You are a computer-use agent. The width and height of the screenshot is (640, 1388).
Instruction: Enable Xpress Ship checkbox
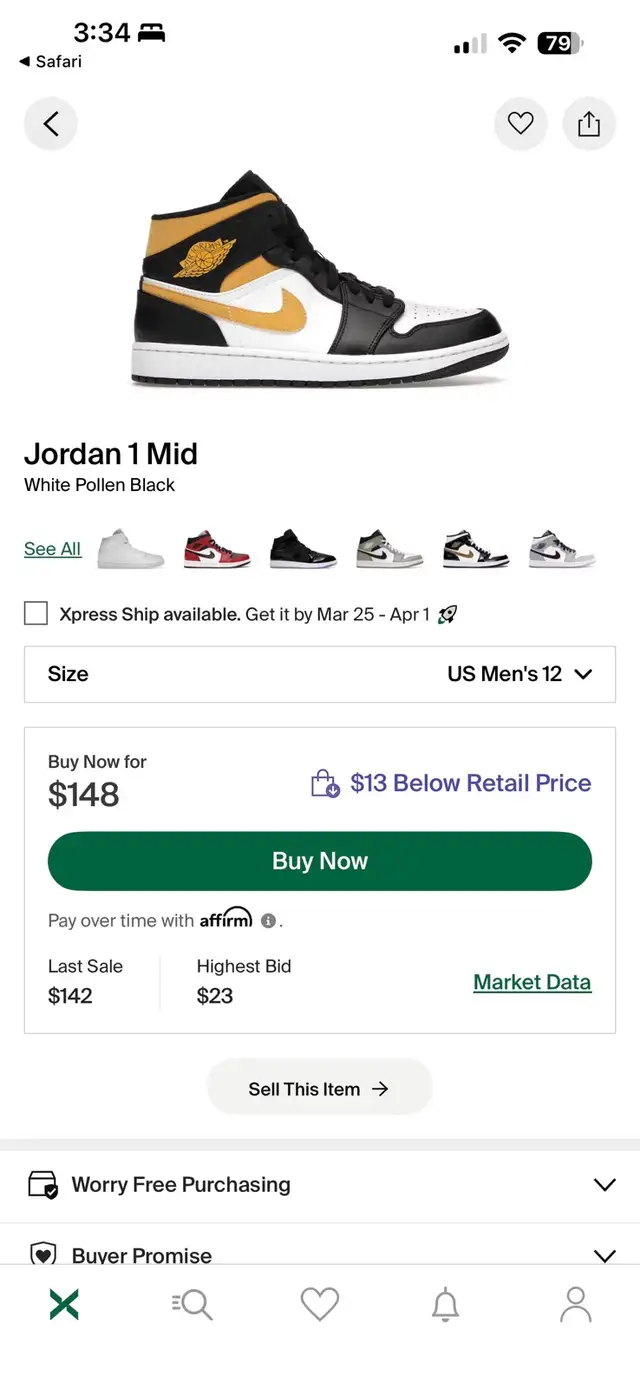tap(36, 614)
